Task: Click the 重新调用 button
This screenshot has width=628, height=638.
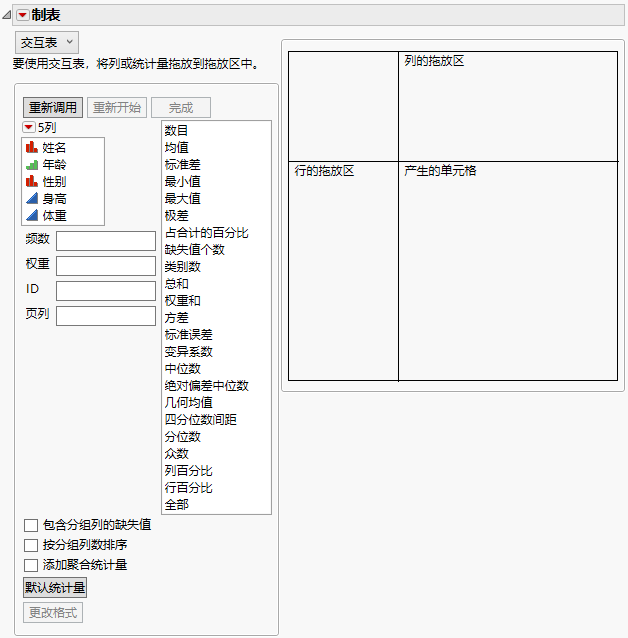Action: tap(53, 107)
